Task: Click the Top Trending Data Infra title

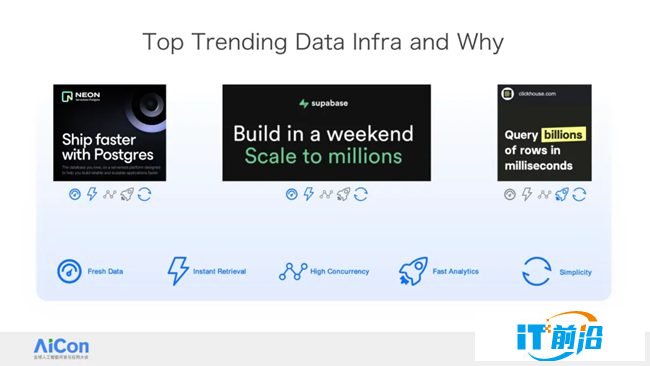Action: pyautogui.click(x=323, y=42)
